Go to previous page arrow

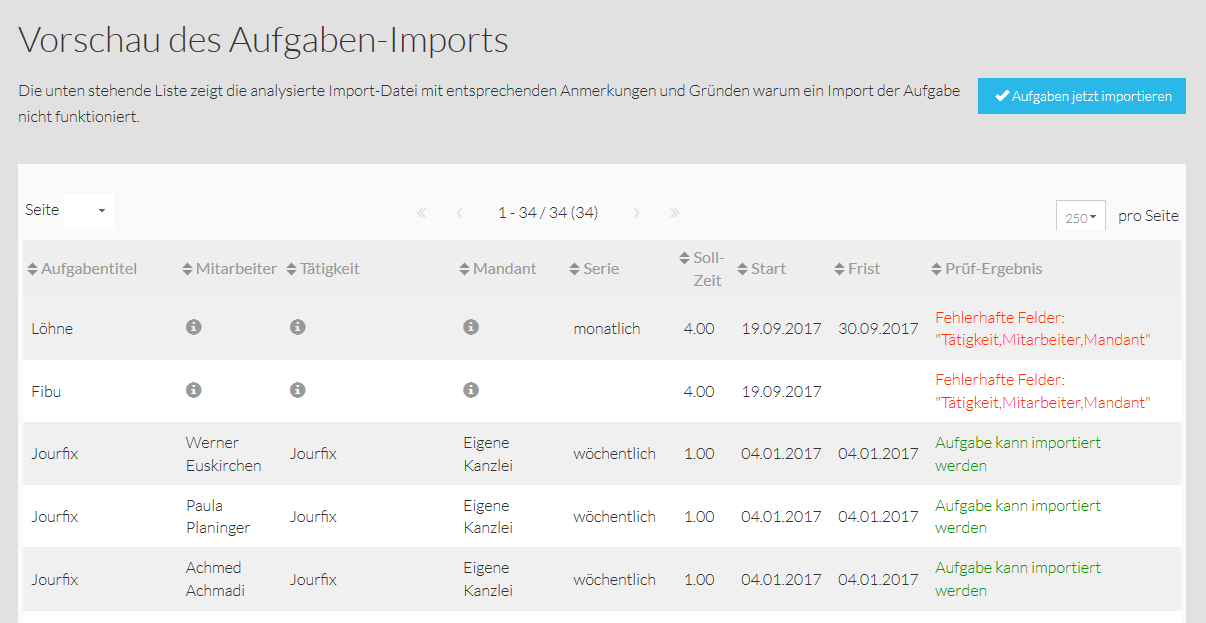(x=459, y=213)
